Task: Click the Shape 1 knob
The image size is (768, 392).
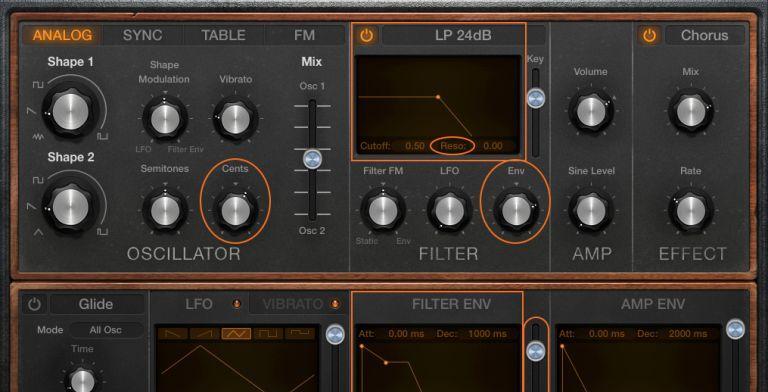Action: (x=71, y=112)
